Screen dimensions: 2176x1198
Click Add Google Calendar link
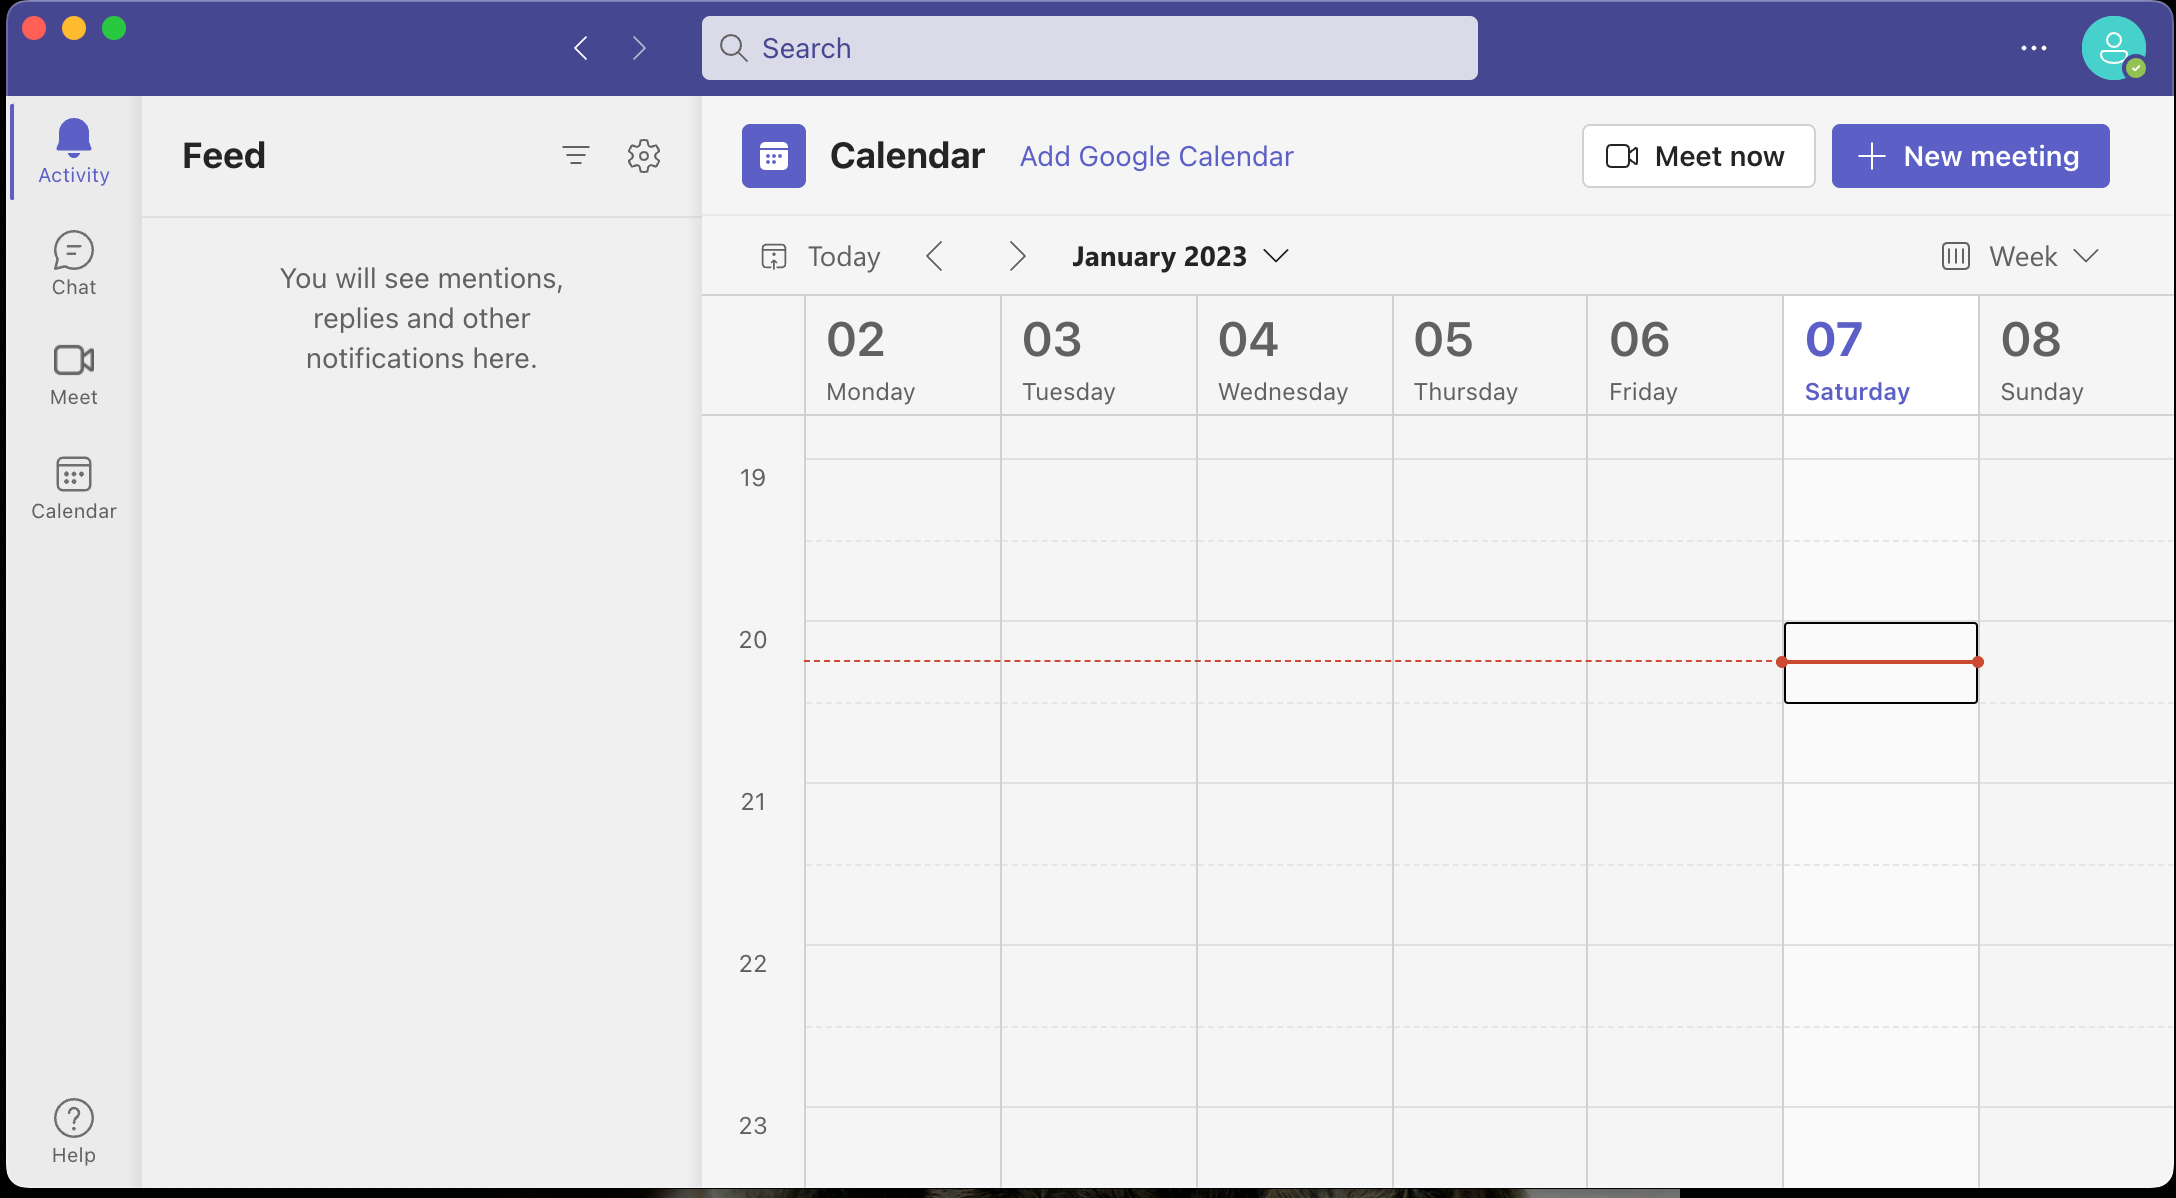[x=1156, y=156]
